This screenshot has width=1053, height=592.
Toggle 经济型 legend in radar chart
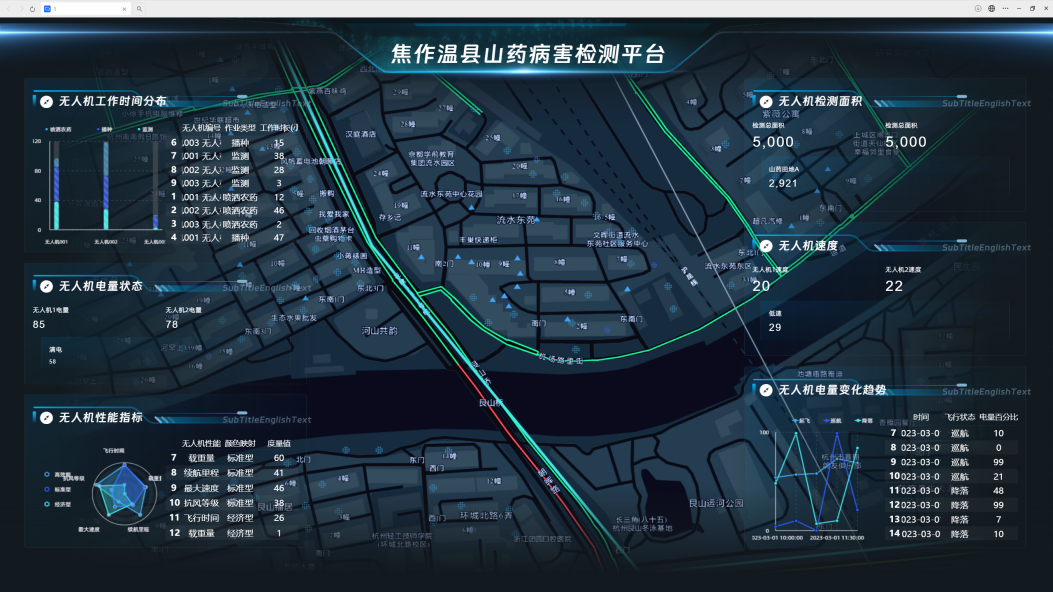57,504
